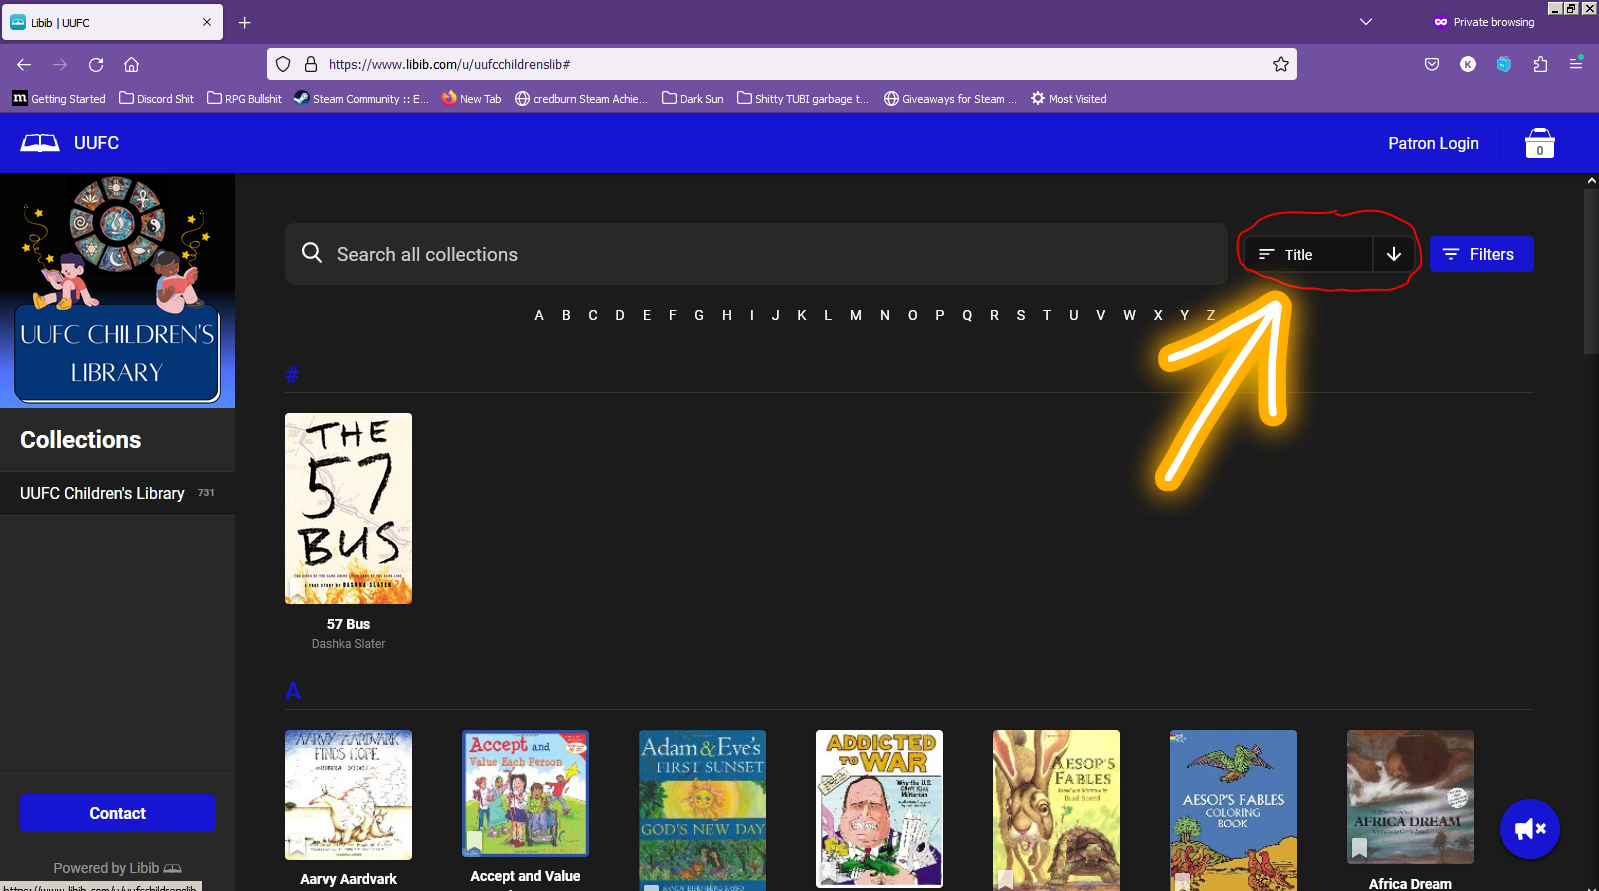Open the shopping basket icon
The height and width of the screenshot is (891, 1599).
(1539, 143)
